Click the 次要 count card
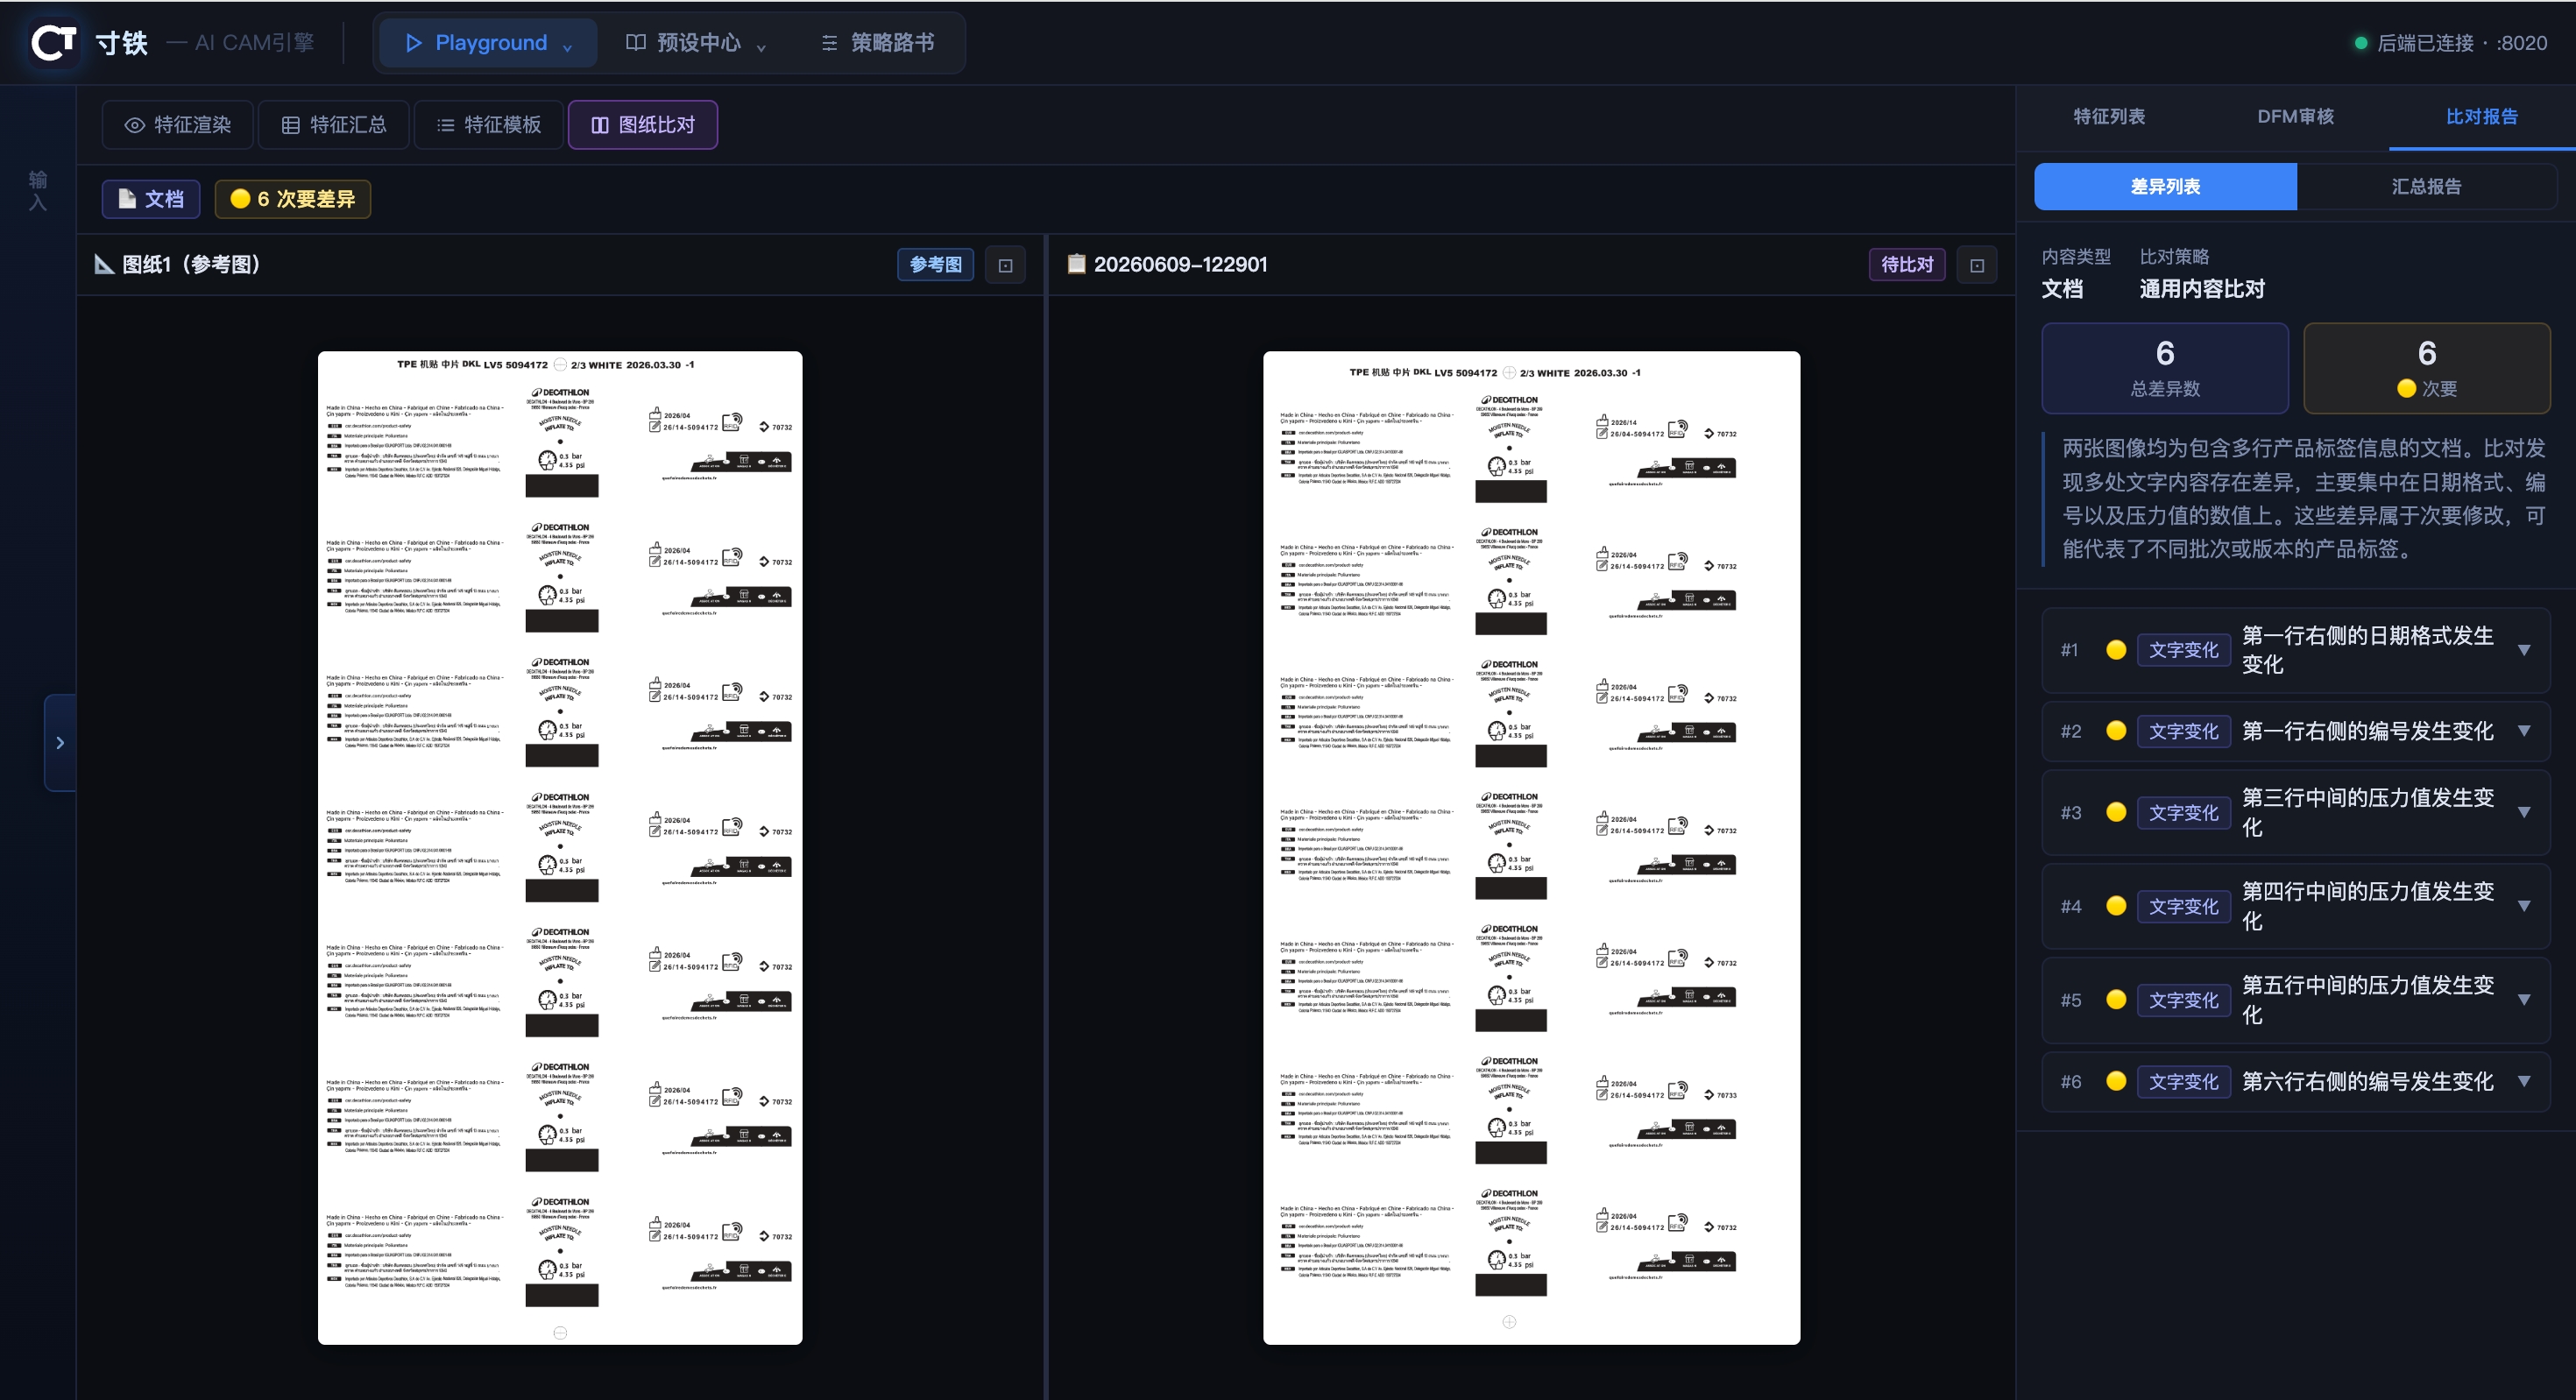Screen dimensions: 2576x1400 tap(2426, 368)
